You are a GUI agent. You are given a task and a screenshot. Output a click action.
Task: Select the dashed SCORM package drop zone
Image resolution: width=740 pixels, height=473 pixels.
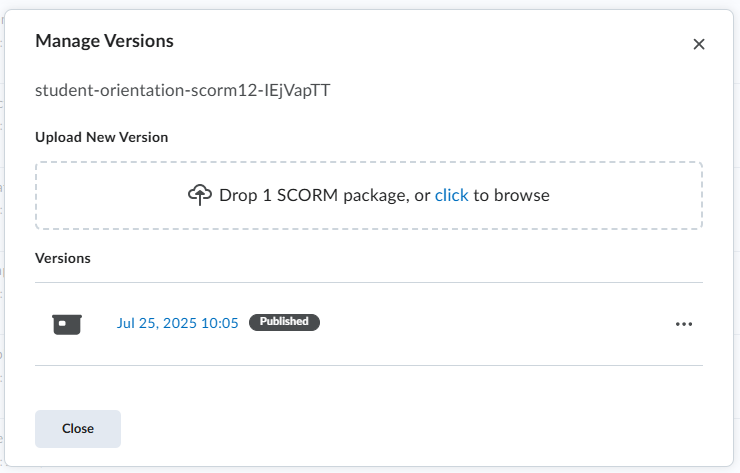pos(369,195)
